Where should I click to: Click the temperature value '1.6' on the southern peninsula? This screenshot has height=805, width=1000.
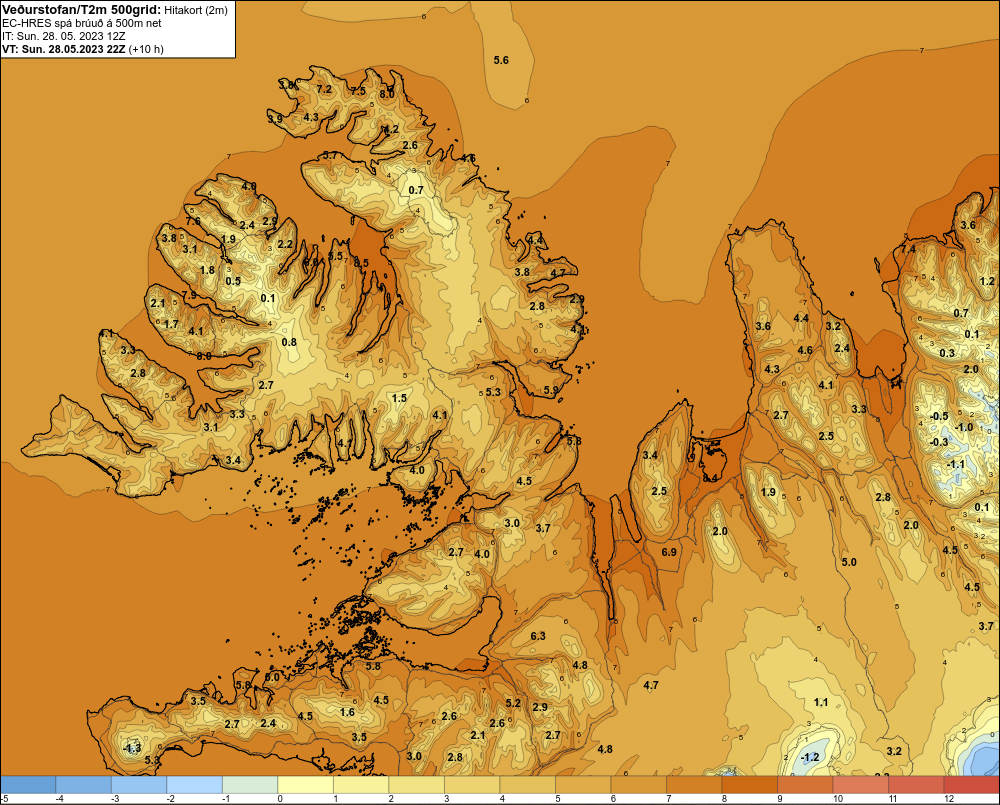347,713
